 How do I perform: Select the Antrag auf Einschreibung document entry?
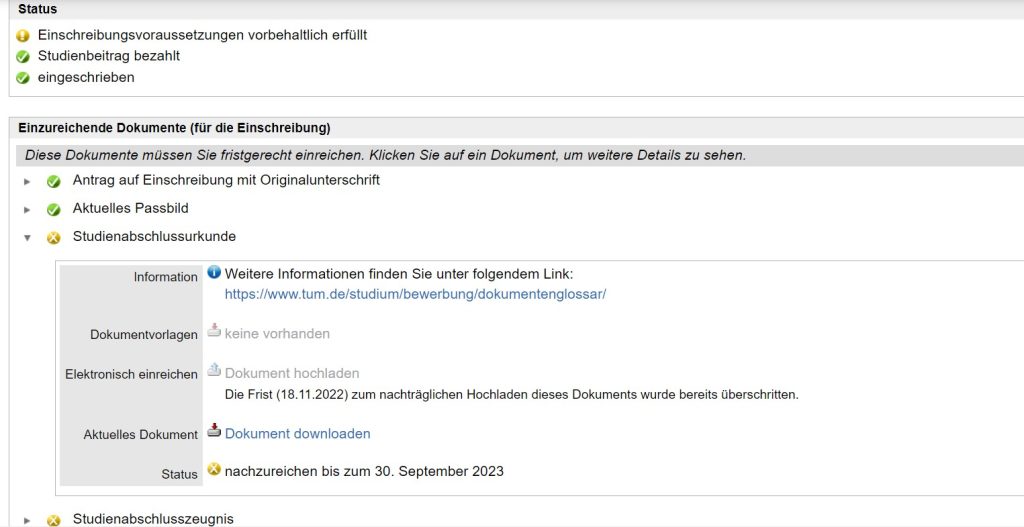226,181
